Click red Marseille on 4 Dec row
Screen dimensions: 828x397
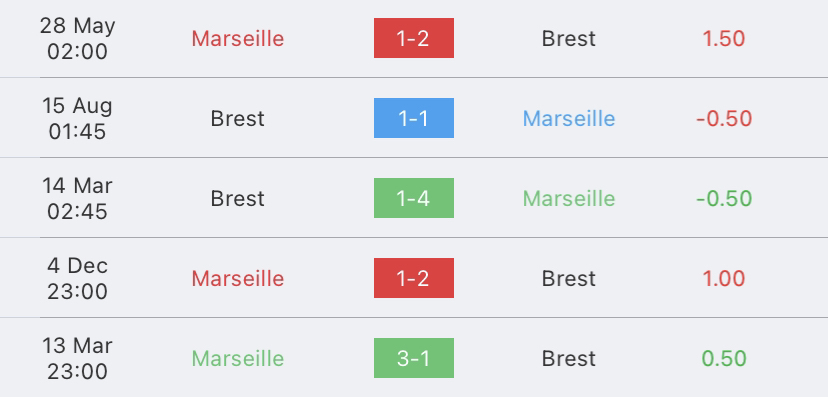tap(238, 278)
